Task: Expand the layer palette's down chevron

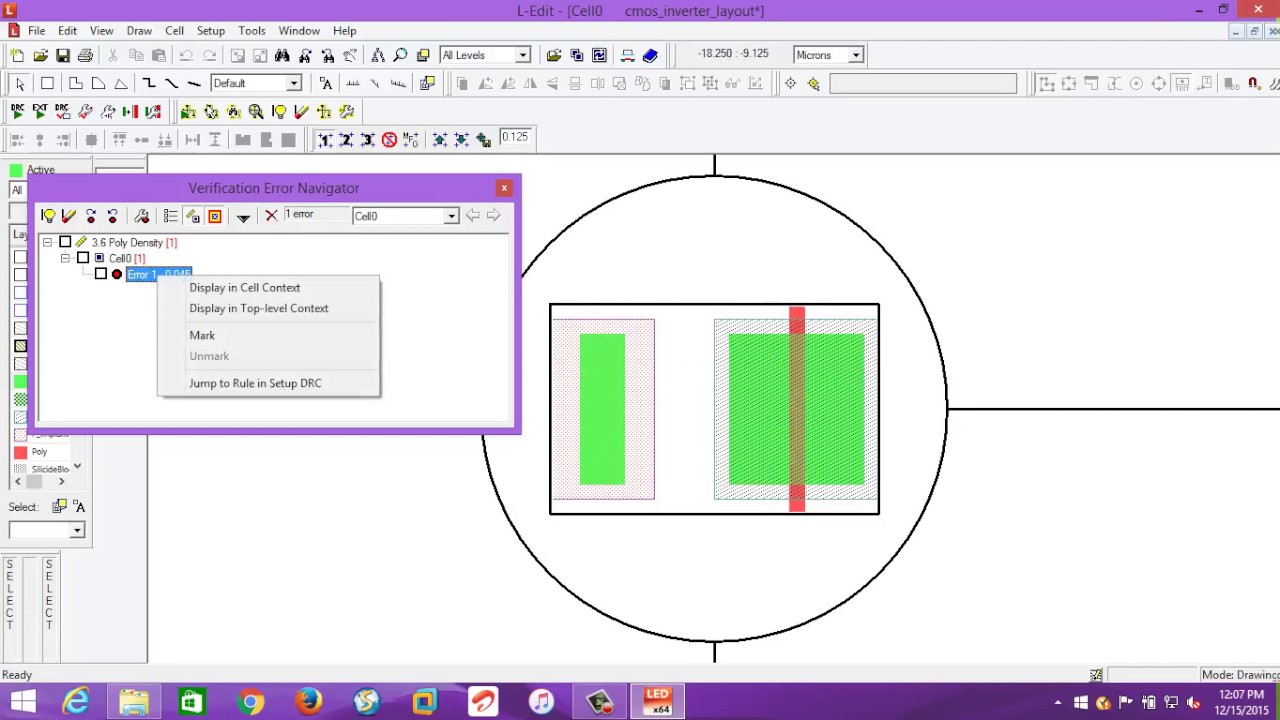Action: [x=77, y=467]
